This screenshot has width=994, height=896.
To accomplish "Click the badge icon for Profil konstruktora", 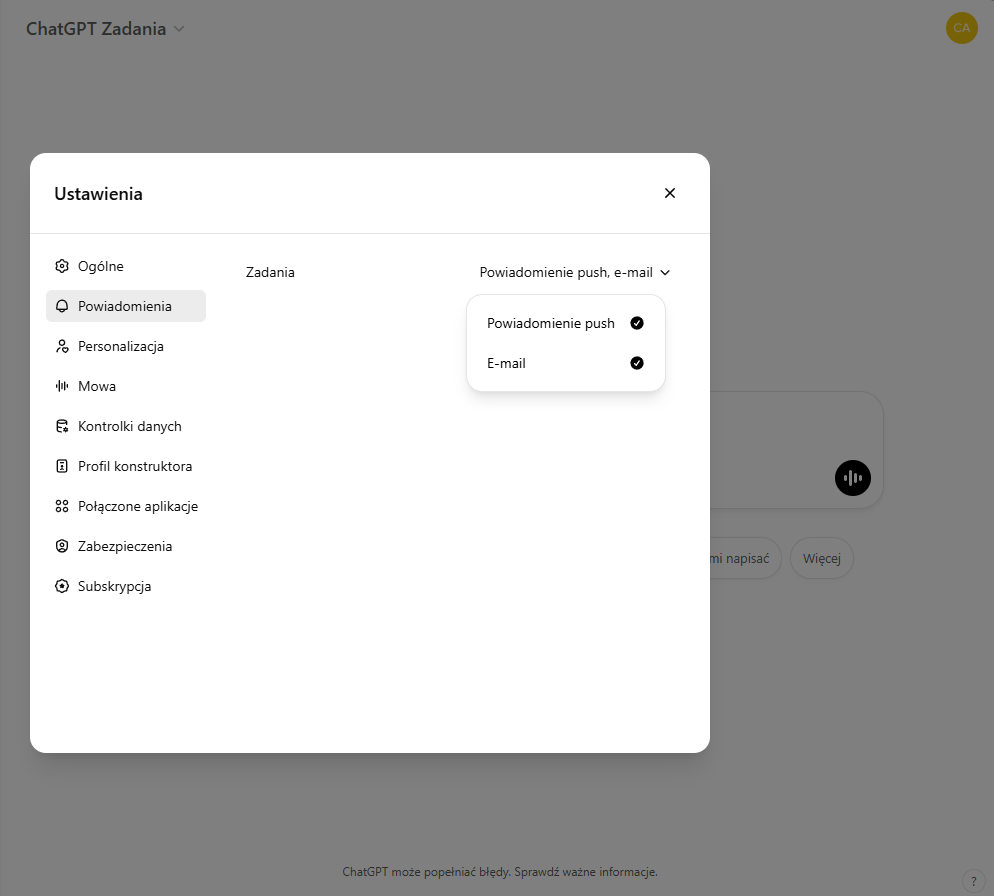I will pos(61,466).
